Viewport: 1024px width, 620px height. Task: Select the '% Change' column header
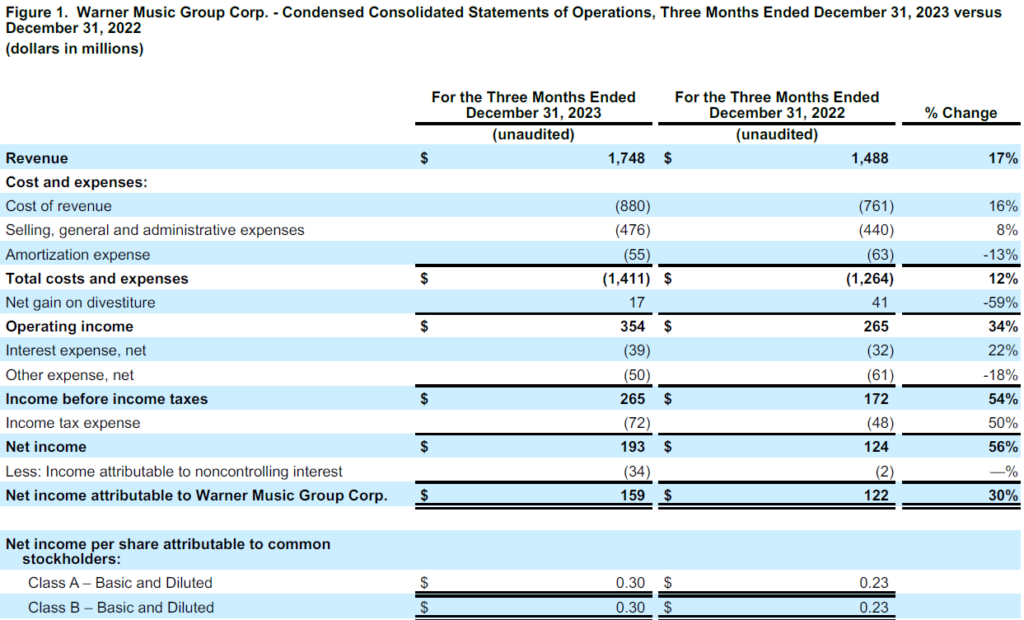pyautogui.click(x=961, y=113)
